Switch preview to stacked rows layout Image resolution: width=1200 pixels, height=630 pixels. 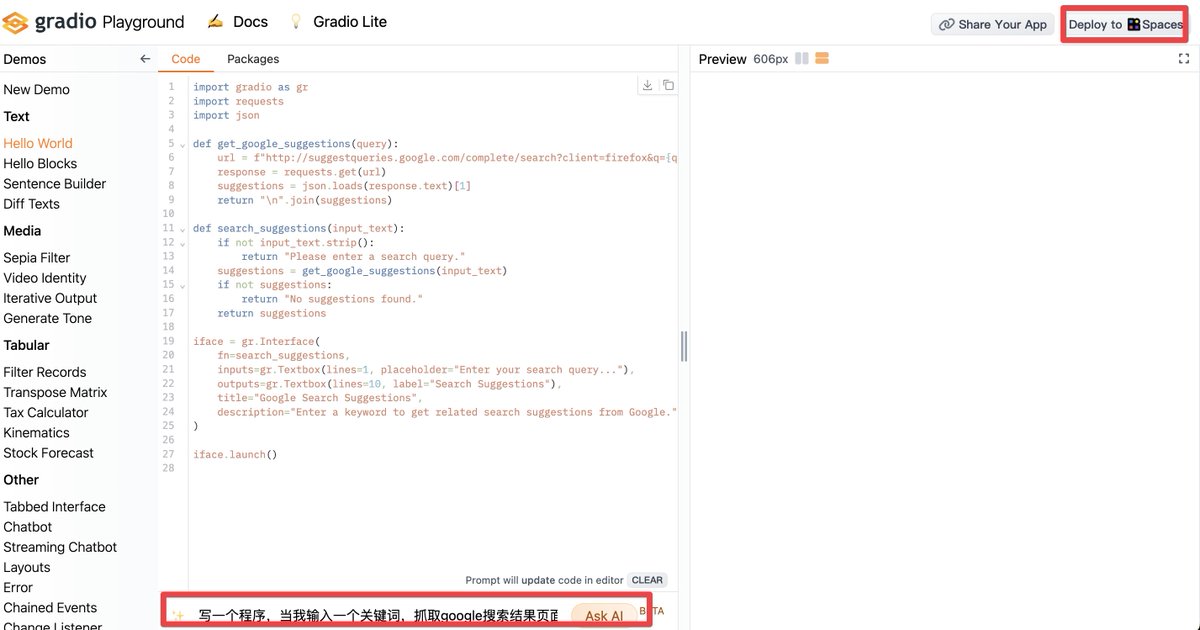tap(822, 59)
